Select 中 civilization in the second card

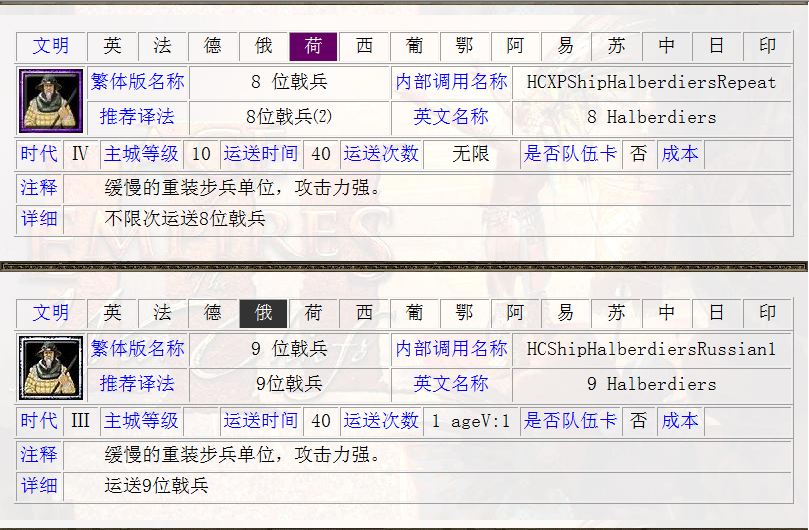pos(666,313)
